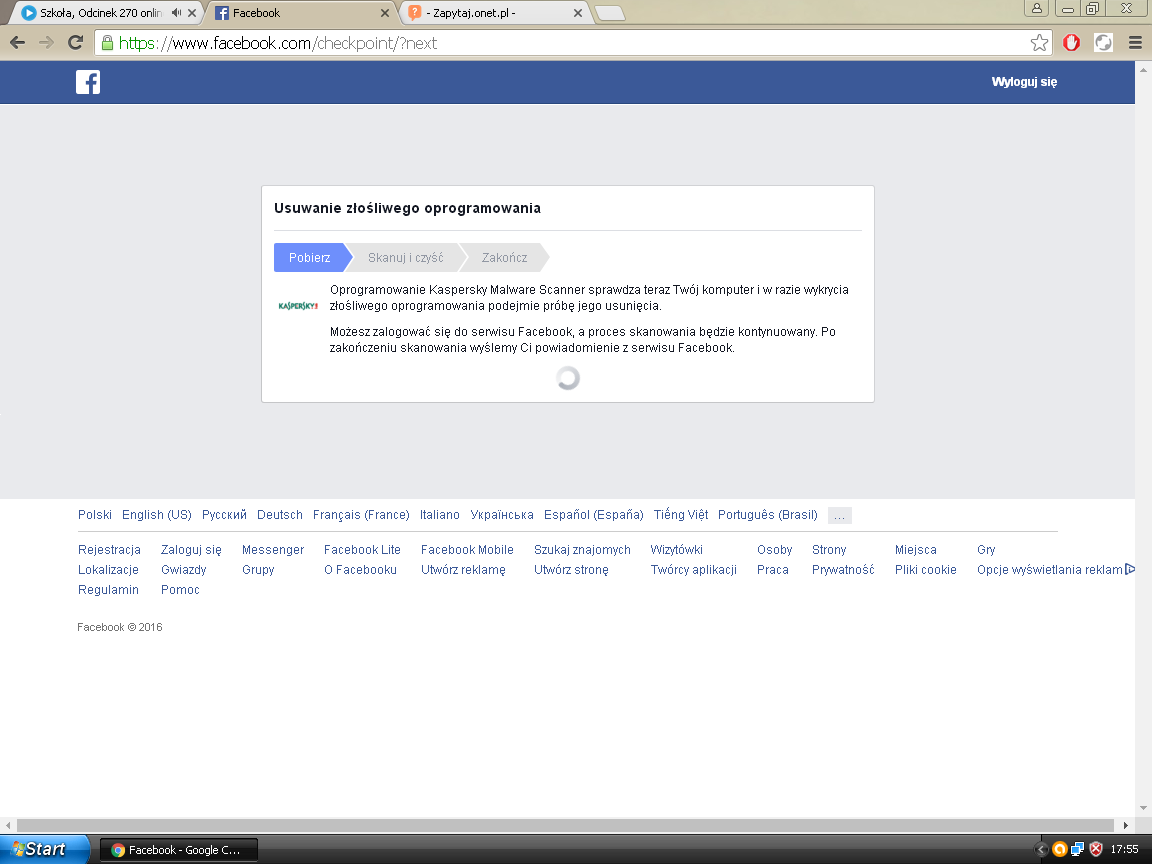1152x864 pixels.
Task: Click the browser reload button
Action: click(75, 43)
